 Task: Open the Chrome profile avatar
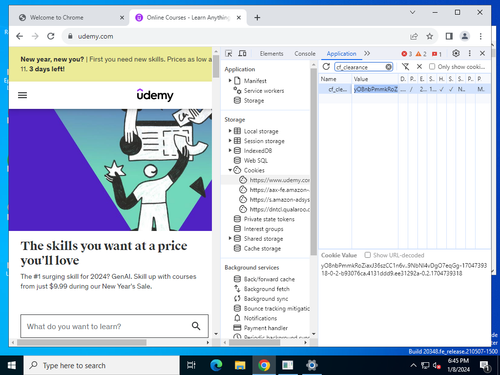[465, 36]
